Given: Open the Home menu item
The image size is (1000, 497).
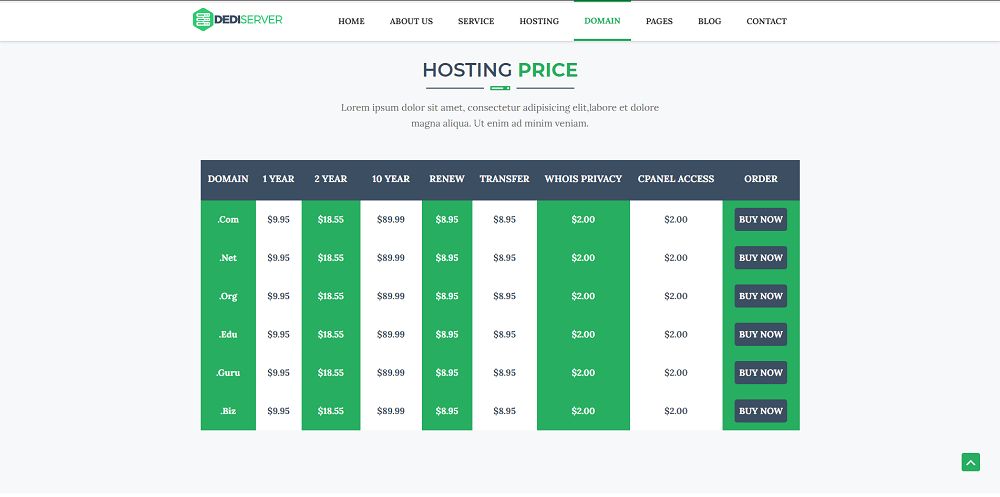Looking at the screenshot, I should pyautogui.click(x=351, y=21).
